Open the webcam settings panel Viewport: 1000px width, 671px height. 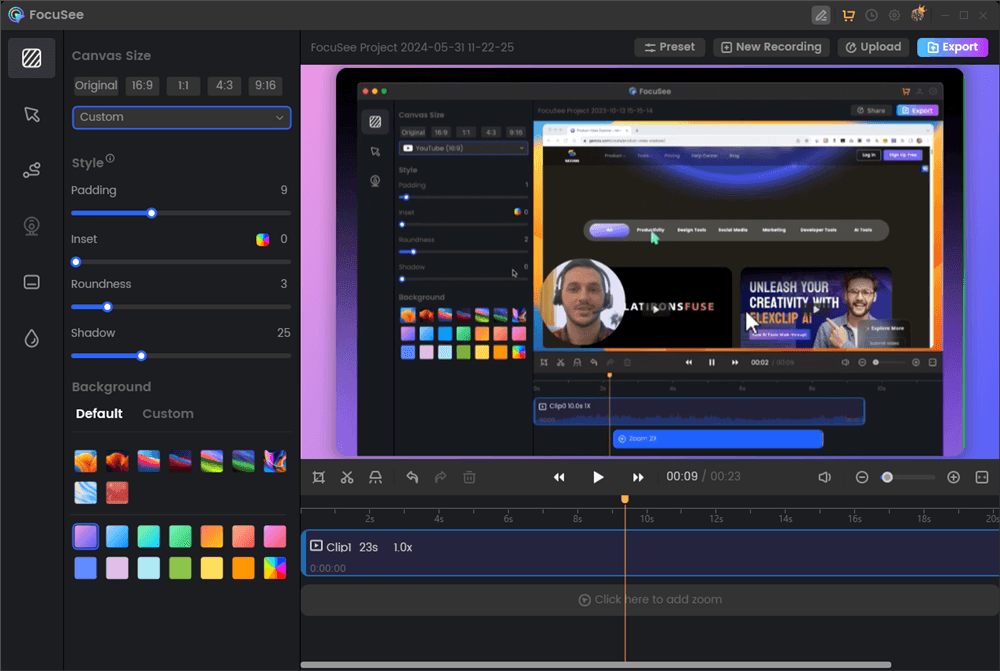click(32, 226)
